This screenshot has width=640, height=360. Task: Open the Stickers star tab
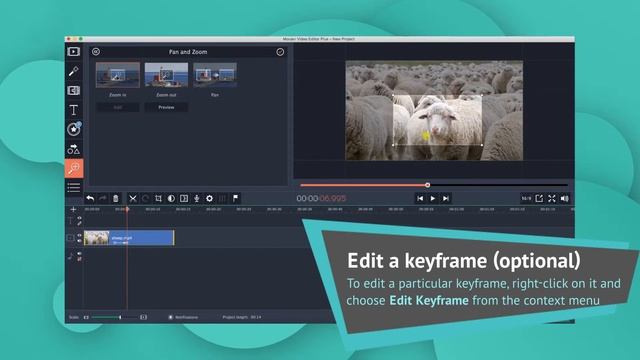click(x=74, y=129)
